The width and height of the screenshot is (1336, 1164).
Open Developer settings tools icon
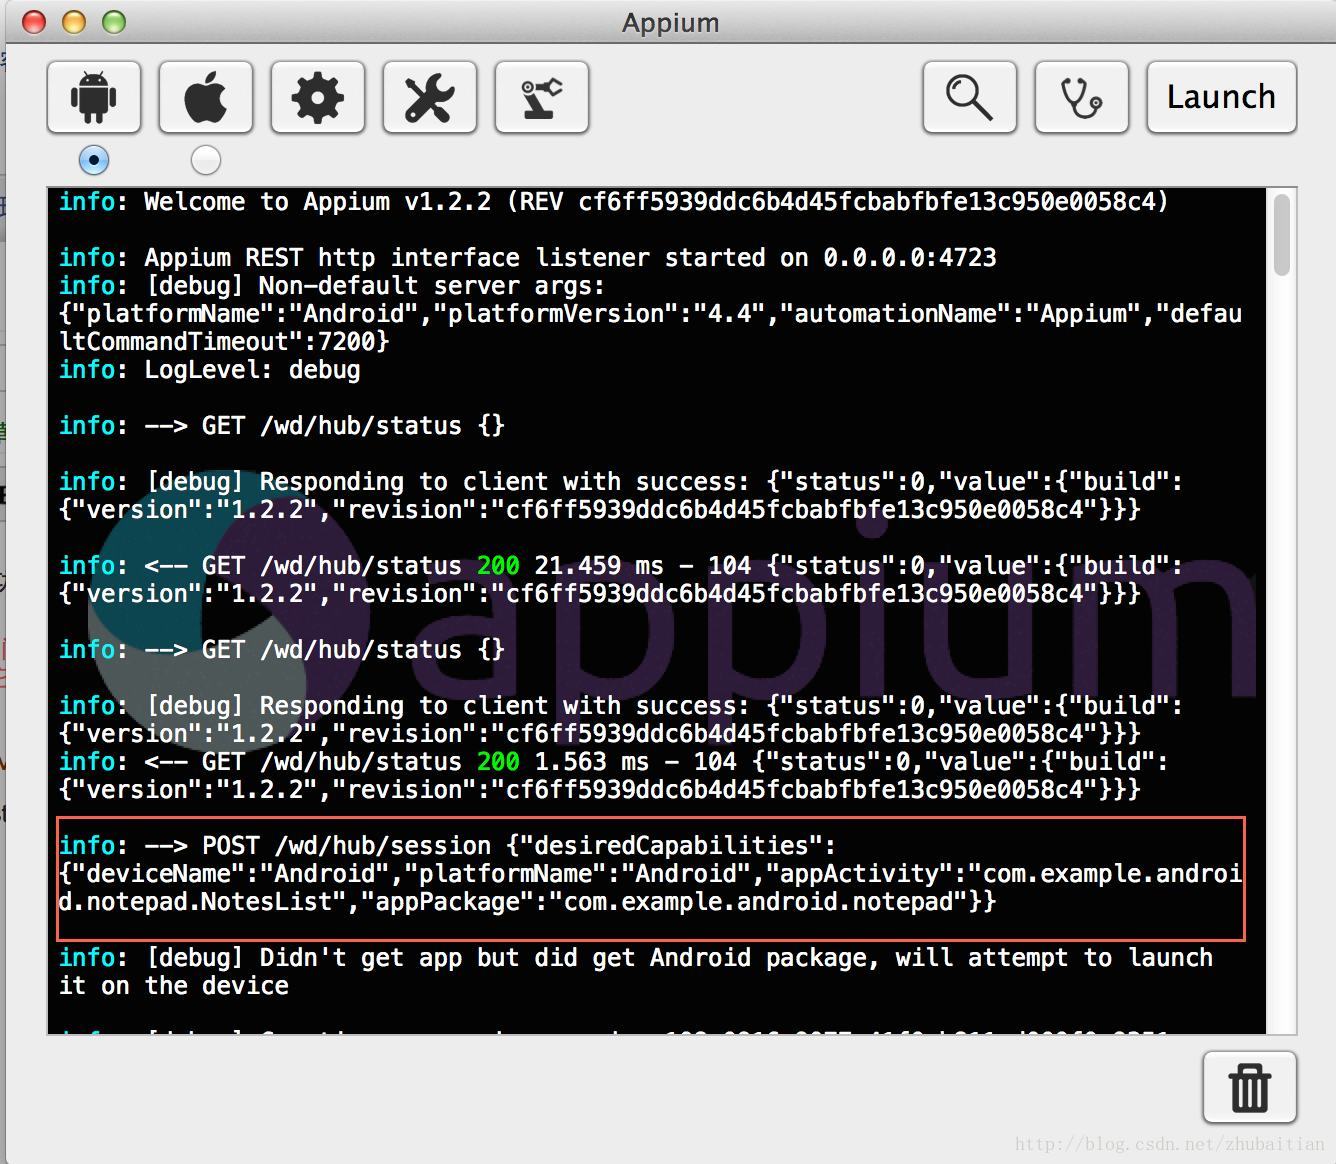tap(430, 97)
